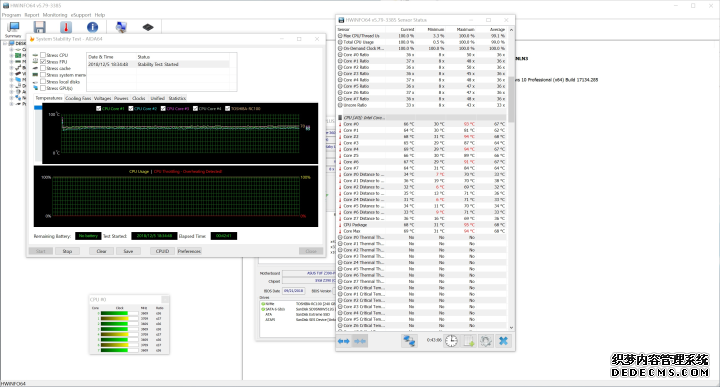
Task: Click the Stress FPU icon beside its checkbox
Action: (x=35, y=62)
